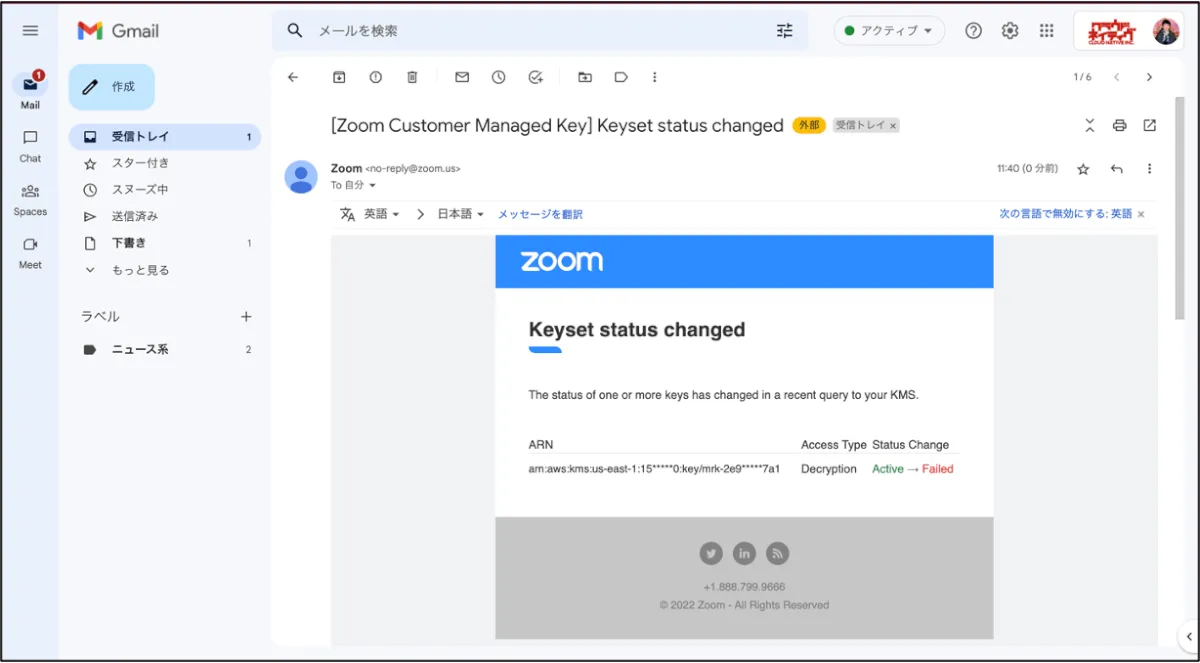The height and width of the screenshot is (663, 1200).
Task: Delete this email with trash icon
Action: (412, 77)
